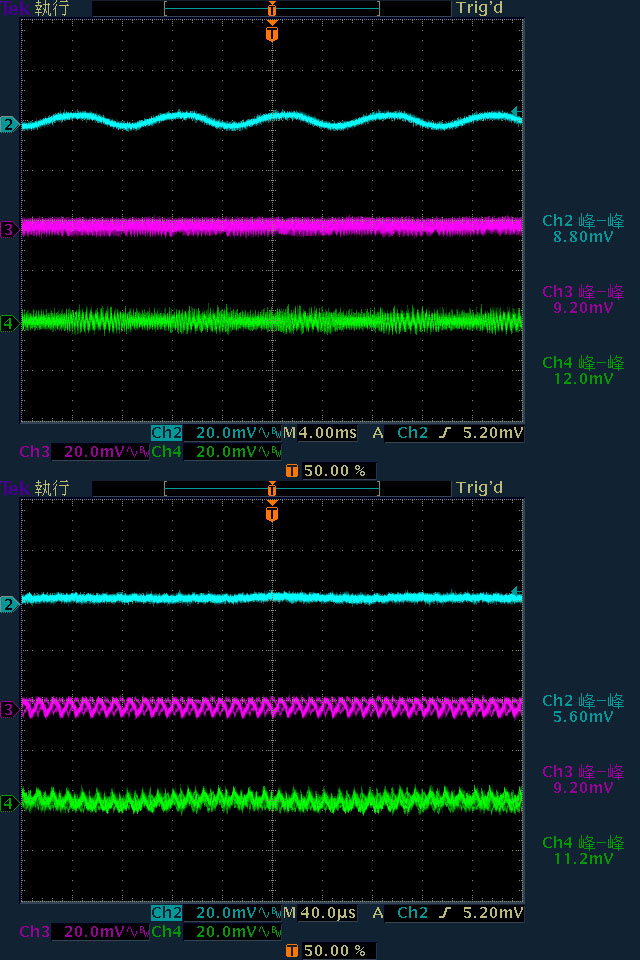Click the Ch3 ground marker in 4.00ms capture

tap(9, 230)
